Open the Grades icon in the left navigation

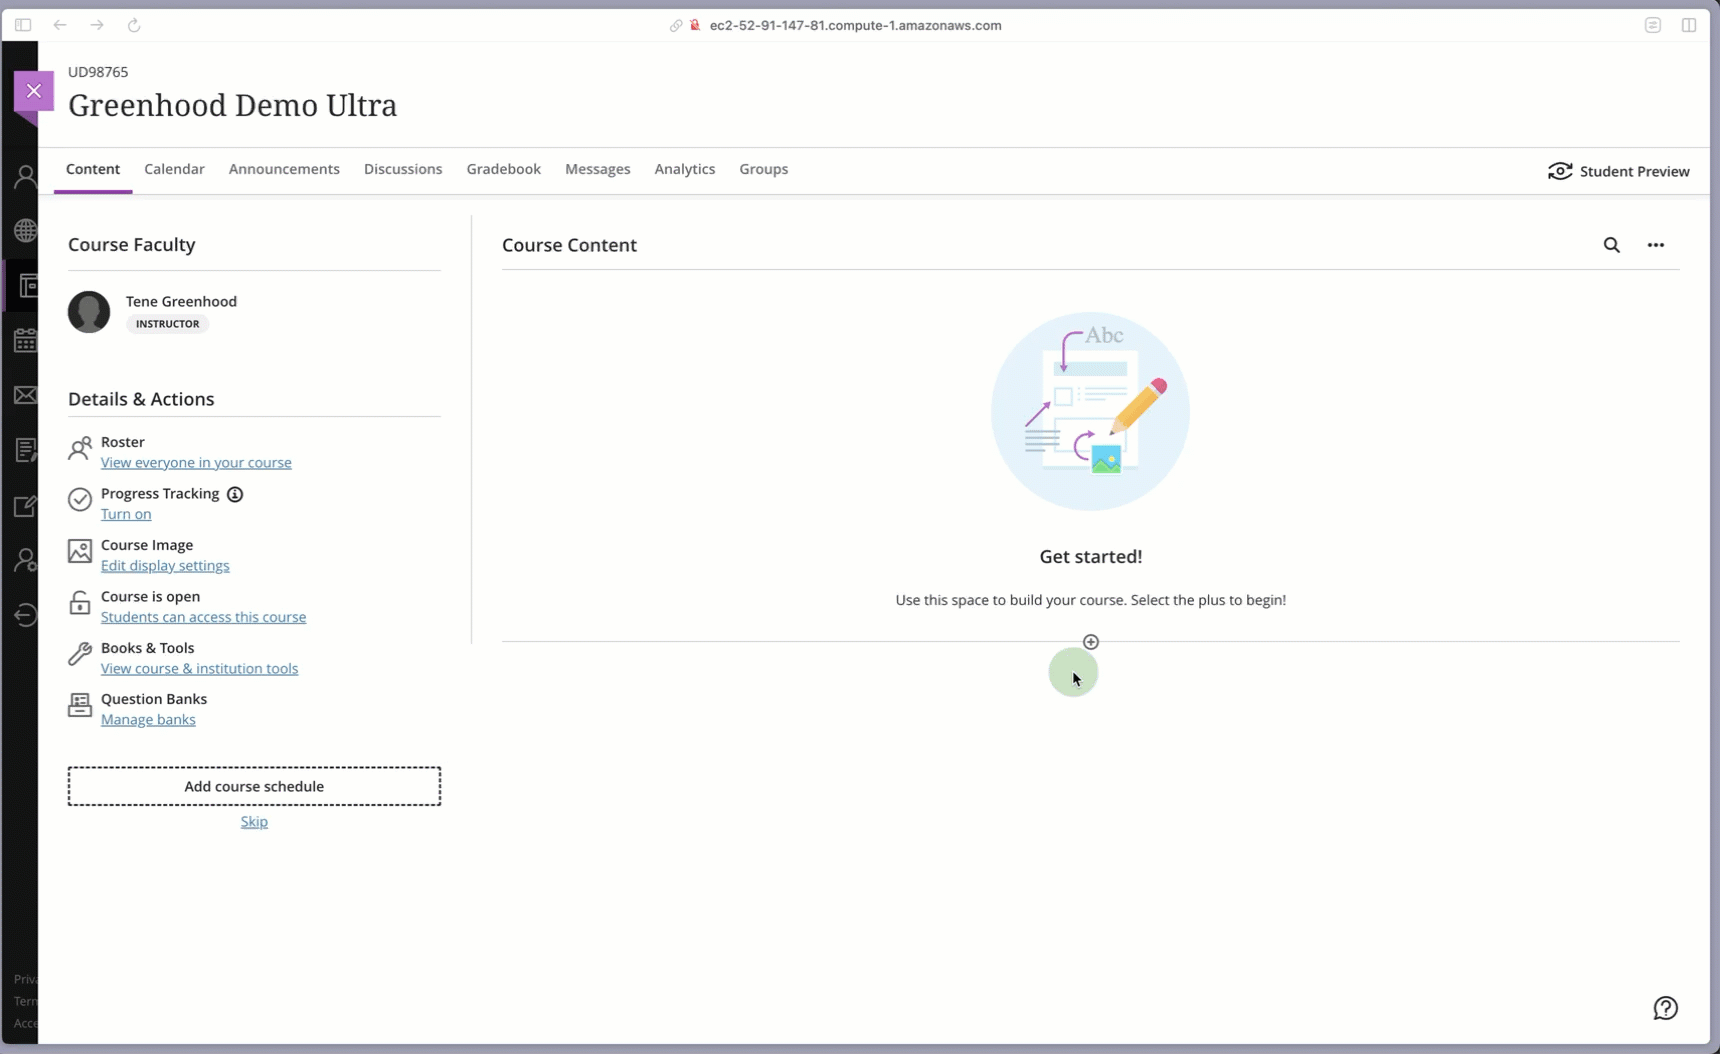25,449
